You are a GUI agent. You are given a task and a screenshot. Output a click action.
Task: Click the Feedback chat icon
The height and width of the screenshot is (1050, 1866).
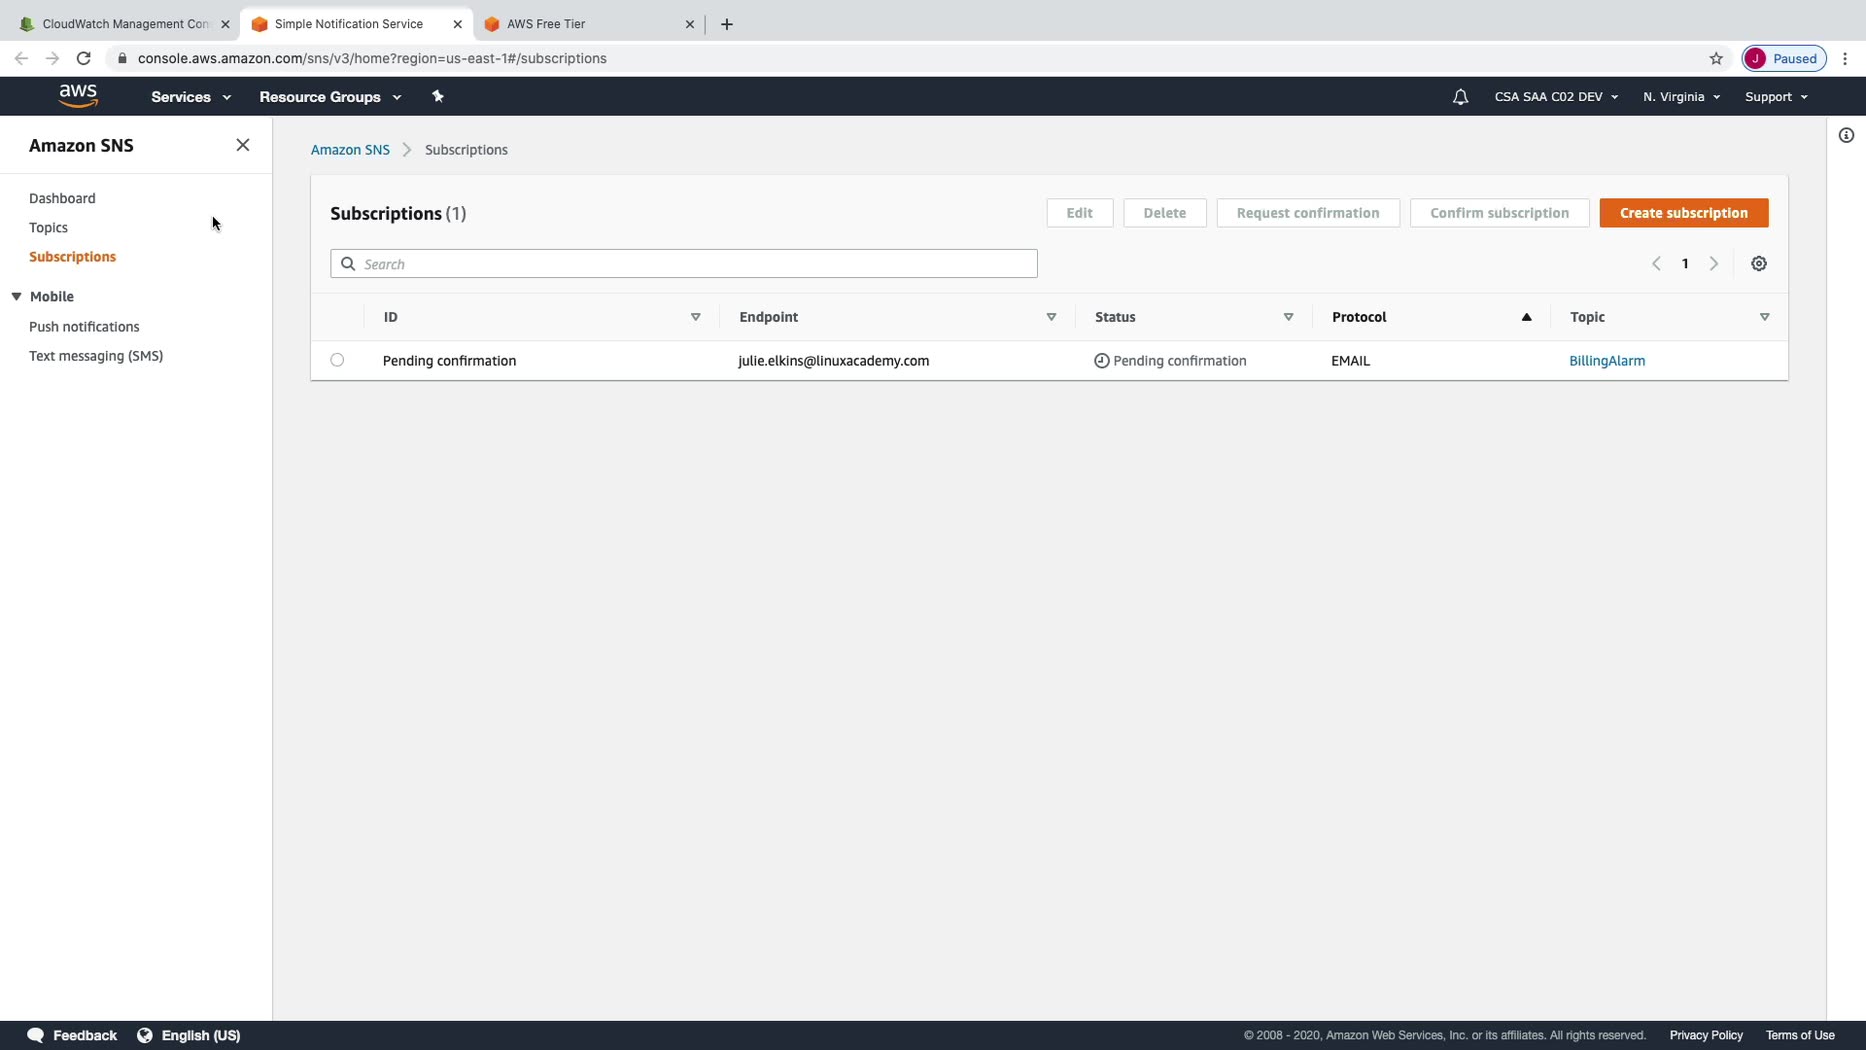(x=36, y=1035)
